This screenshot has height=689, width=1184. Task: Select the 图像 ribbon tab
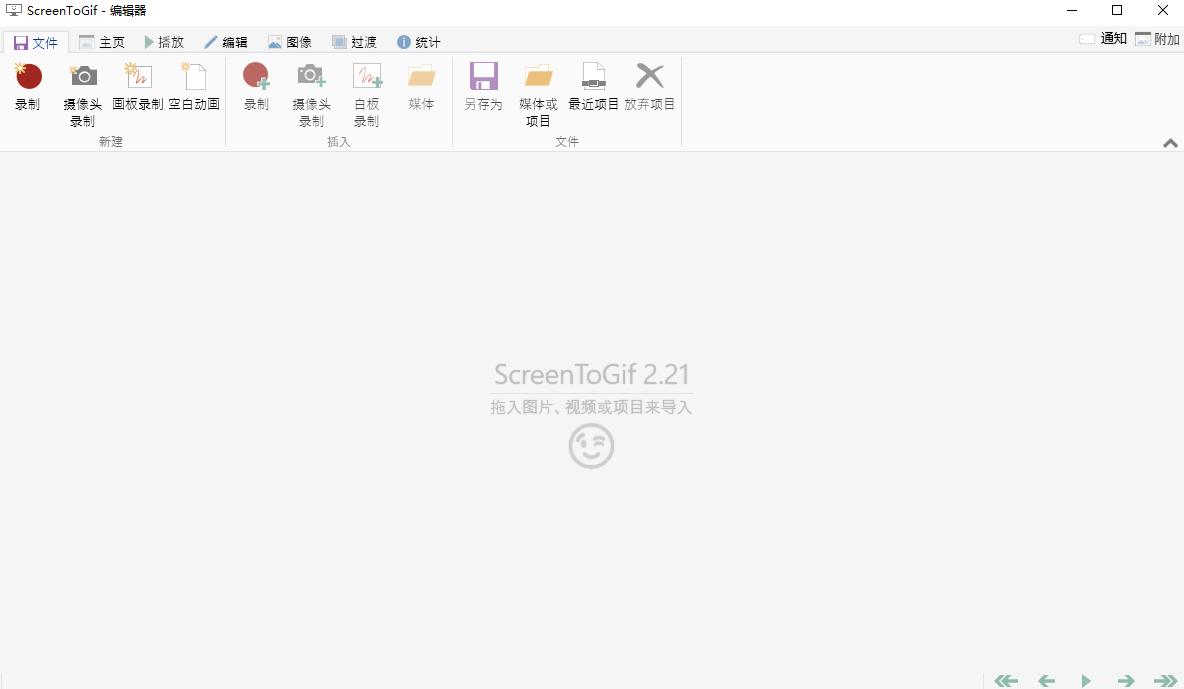tap(290, 42)
